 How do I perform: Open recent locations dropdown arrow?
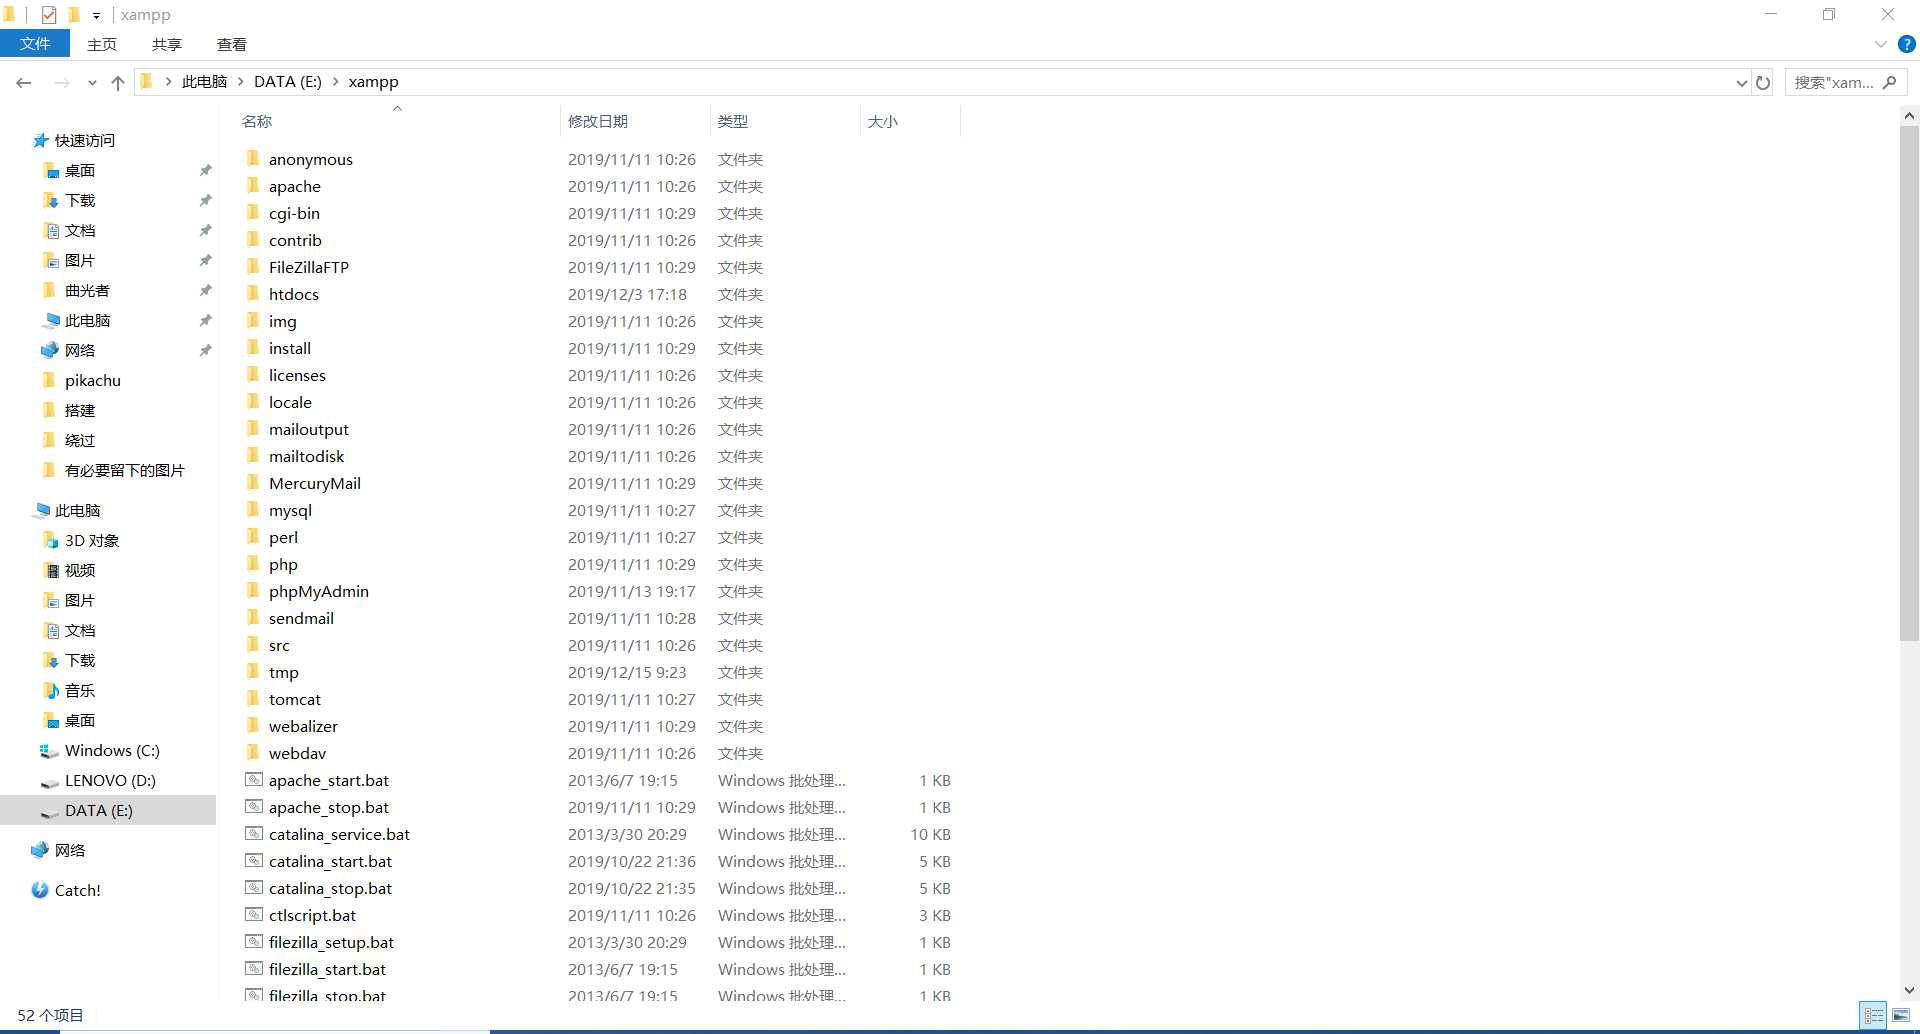[x=92, y=83]
